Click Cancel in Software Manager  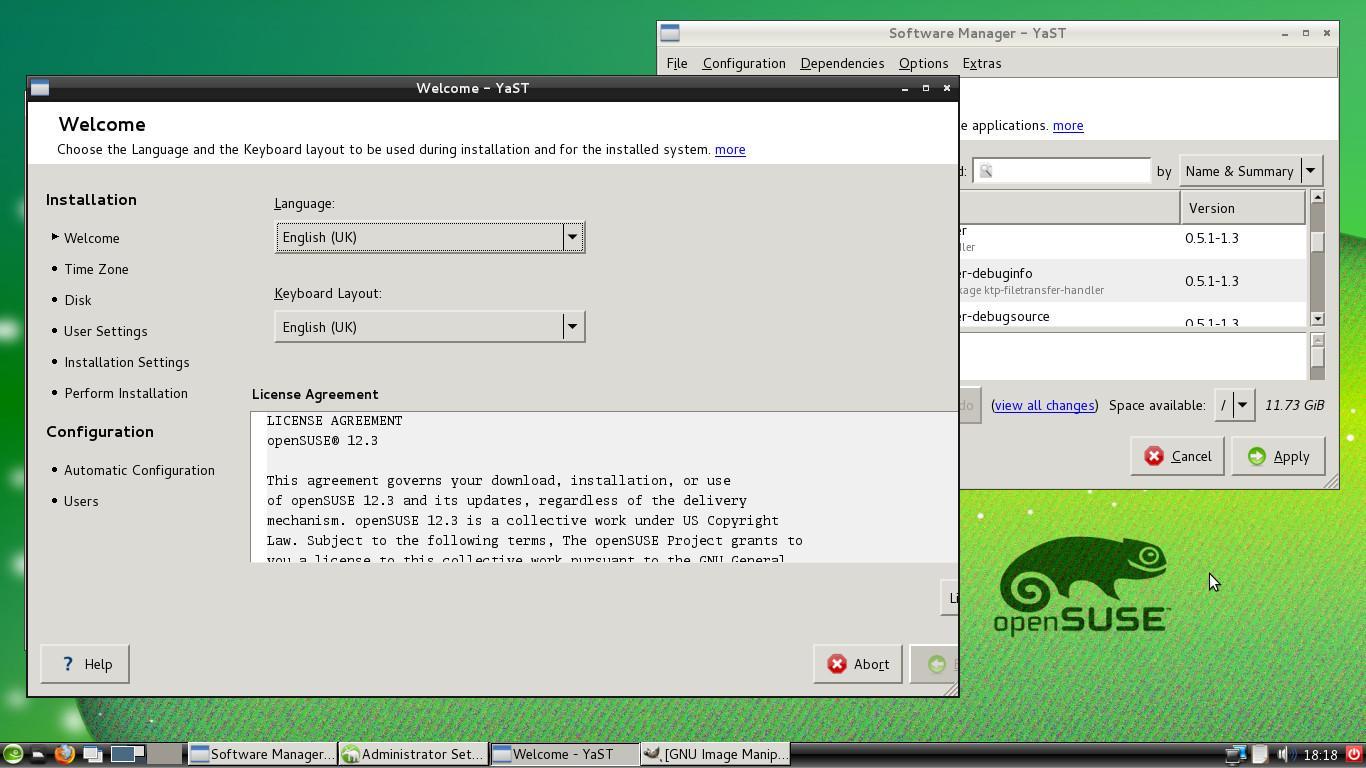click(1177, 456)
